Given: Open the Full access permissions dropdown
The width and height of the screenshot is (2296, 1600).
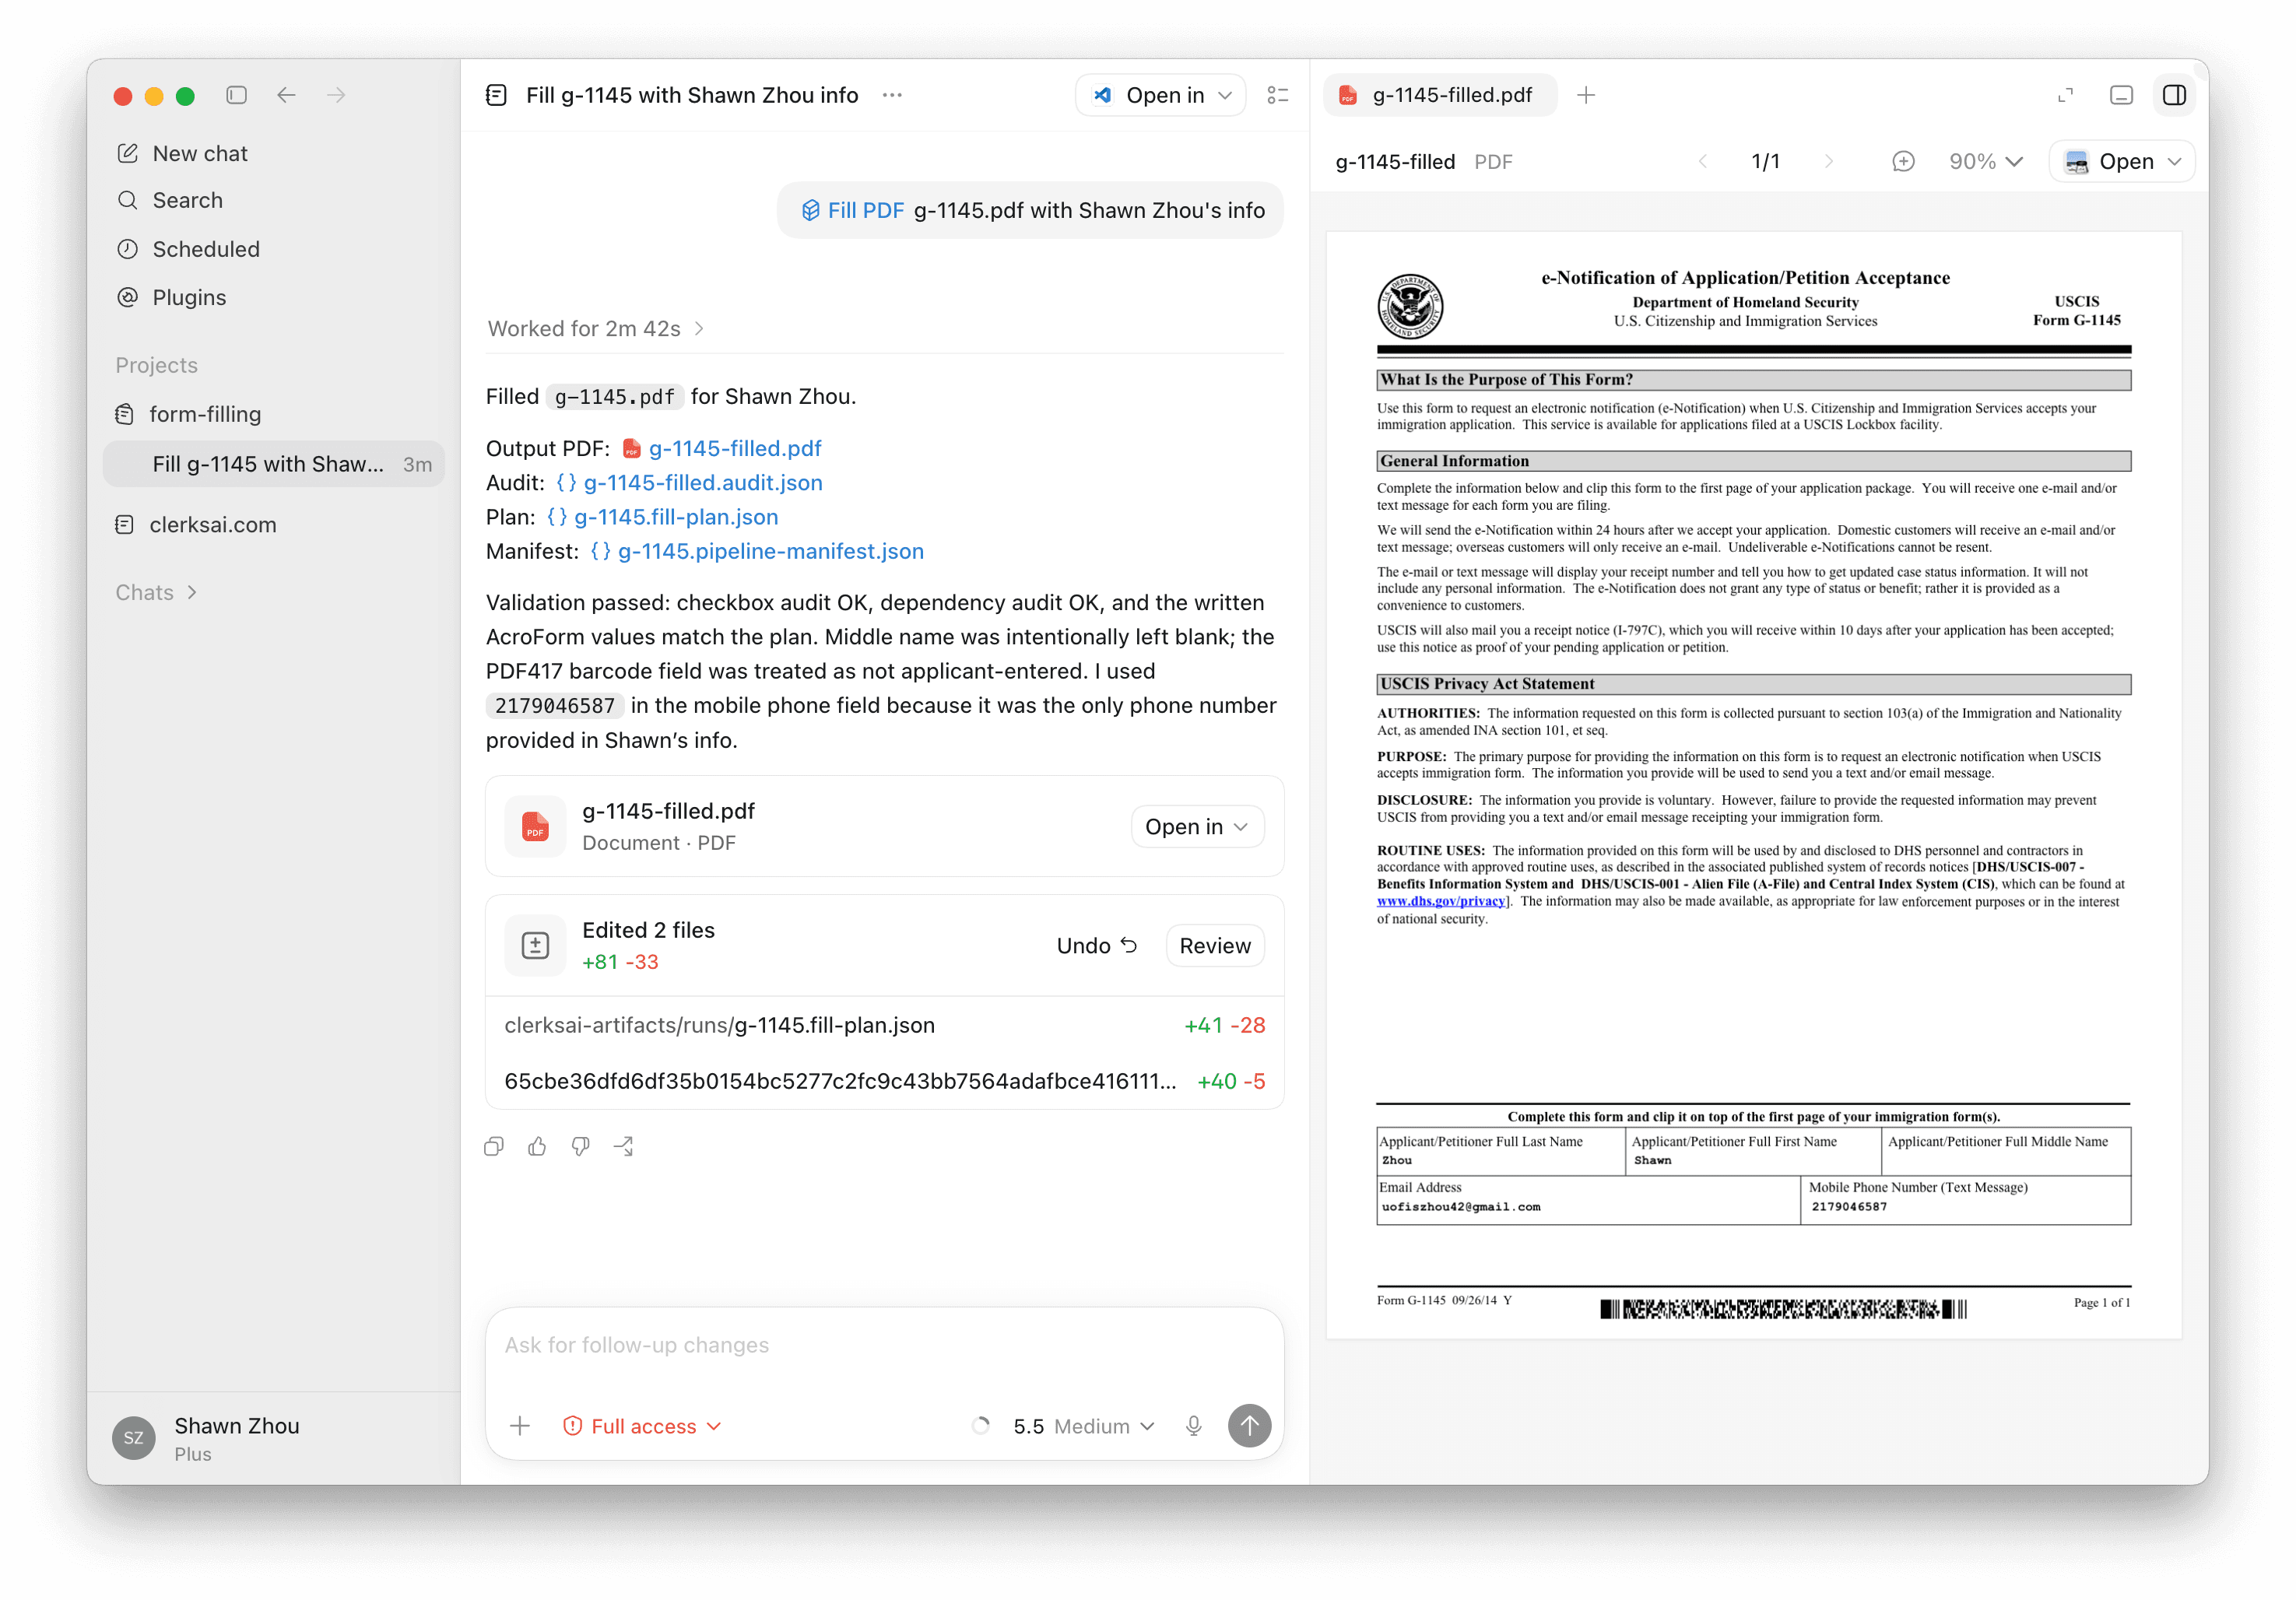Looking at the screenshot, I should pyautogui.click(x=642, y=1426).
